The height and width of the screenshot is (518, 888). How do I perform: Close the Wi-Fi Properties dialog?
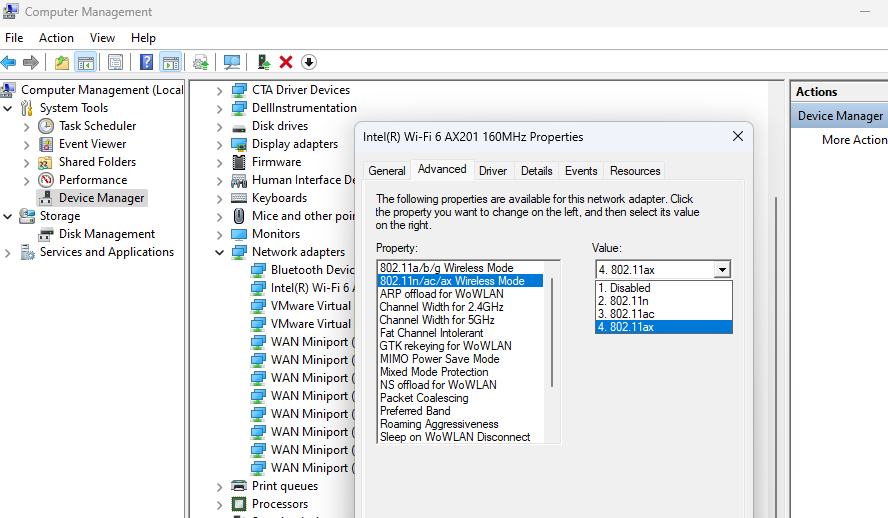pos(737,136)
